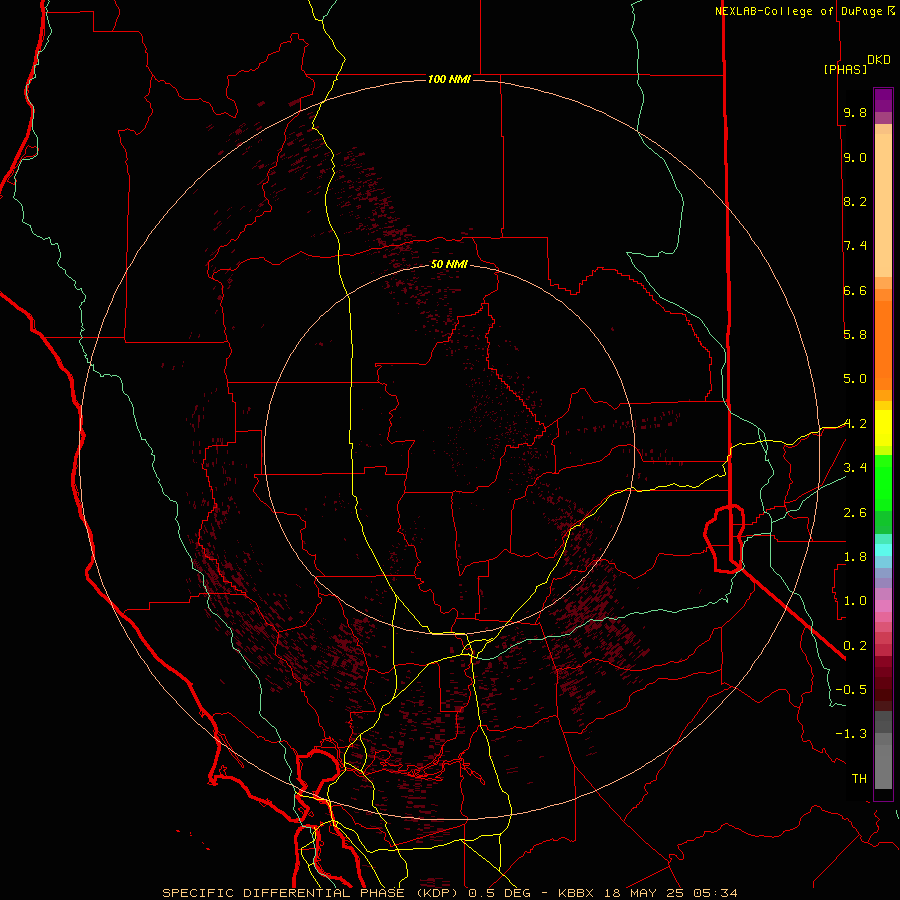Click the "50 NMI" range ring label
Viewport: 900px width, 900px height.
coord(449,264)
